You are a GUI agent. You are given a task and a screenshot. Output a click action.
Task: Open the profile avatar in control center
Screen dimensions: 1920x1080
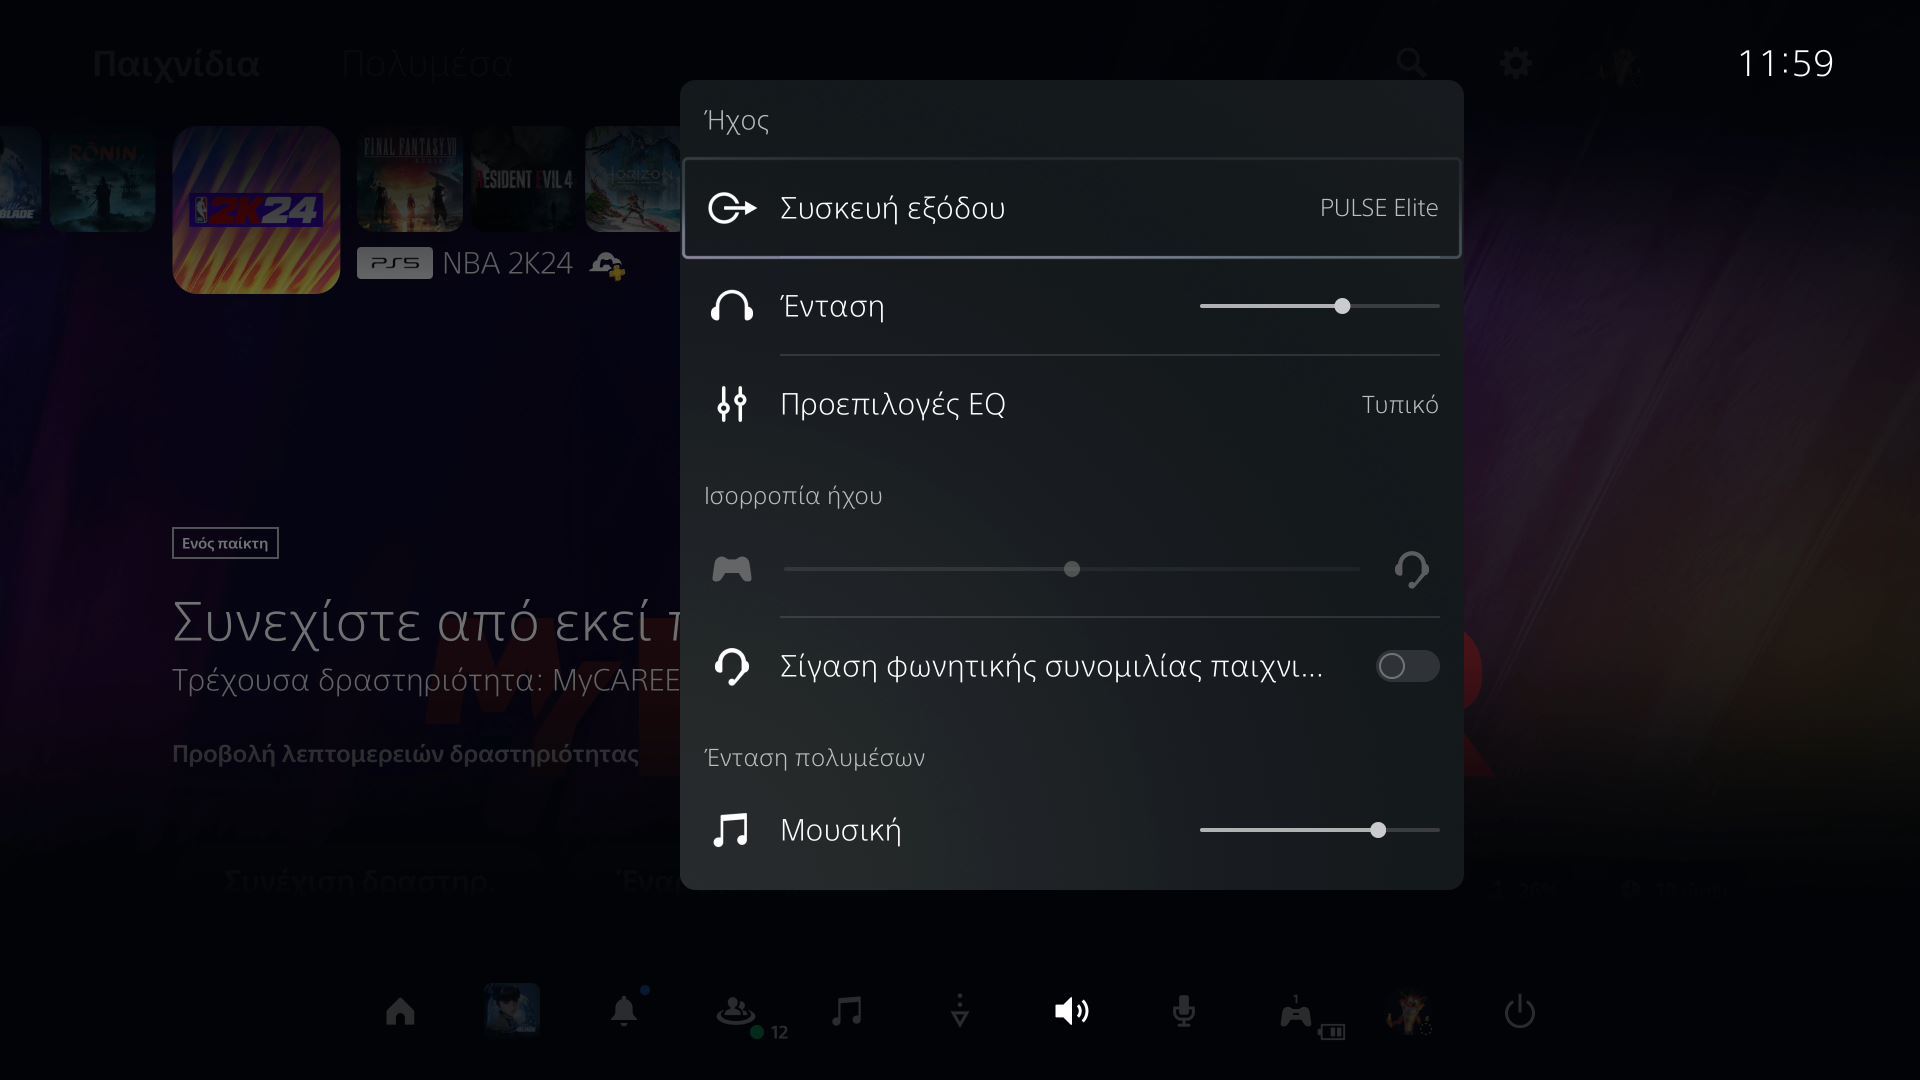[1408, 1012]
